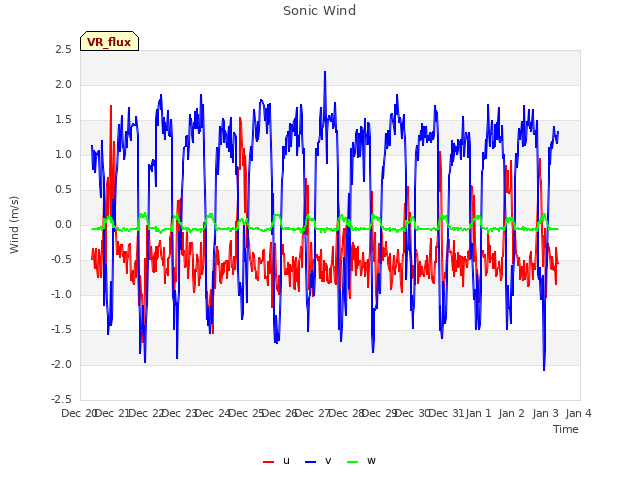
Task: Click the -2.0 y-axis tick label
Action: (x=61, y=365)
